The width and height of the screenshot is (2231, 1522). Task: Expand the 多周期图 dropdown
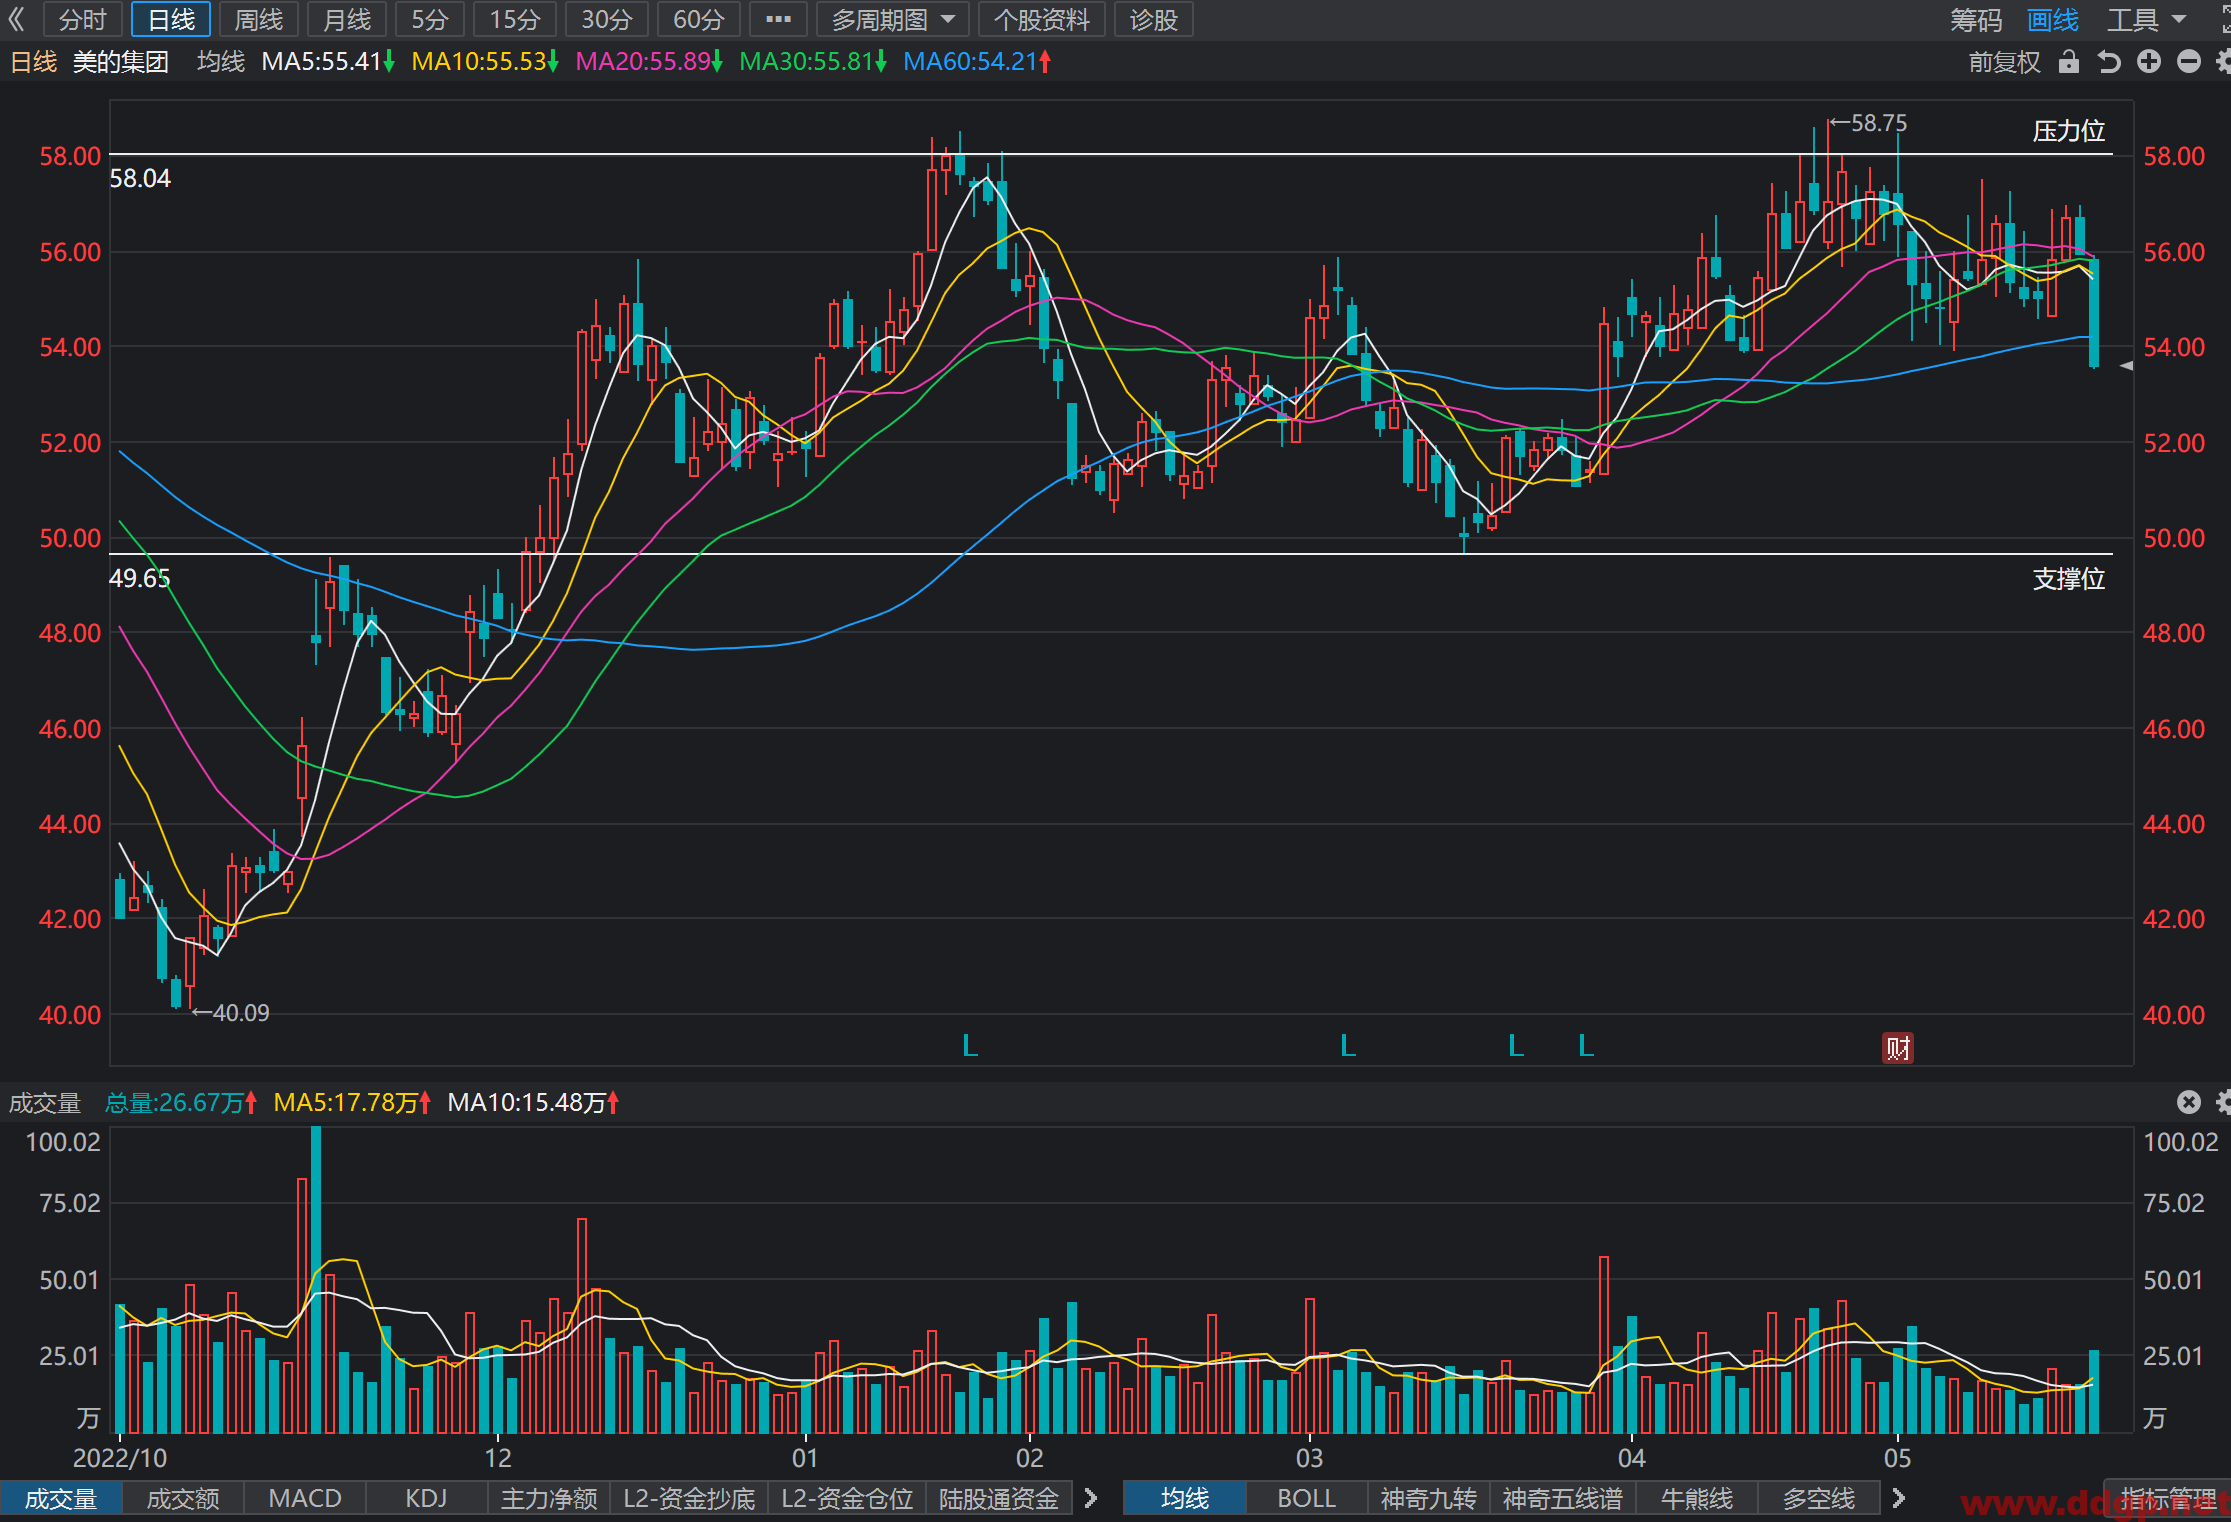[x=893, y=19]
